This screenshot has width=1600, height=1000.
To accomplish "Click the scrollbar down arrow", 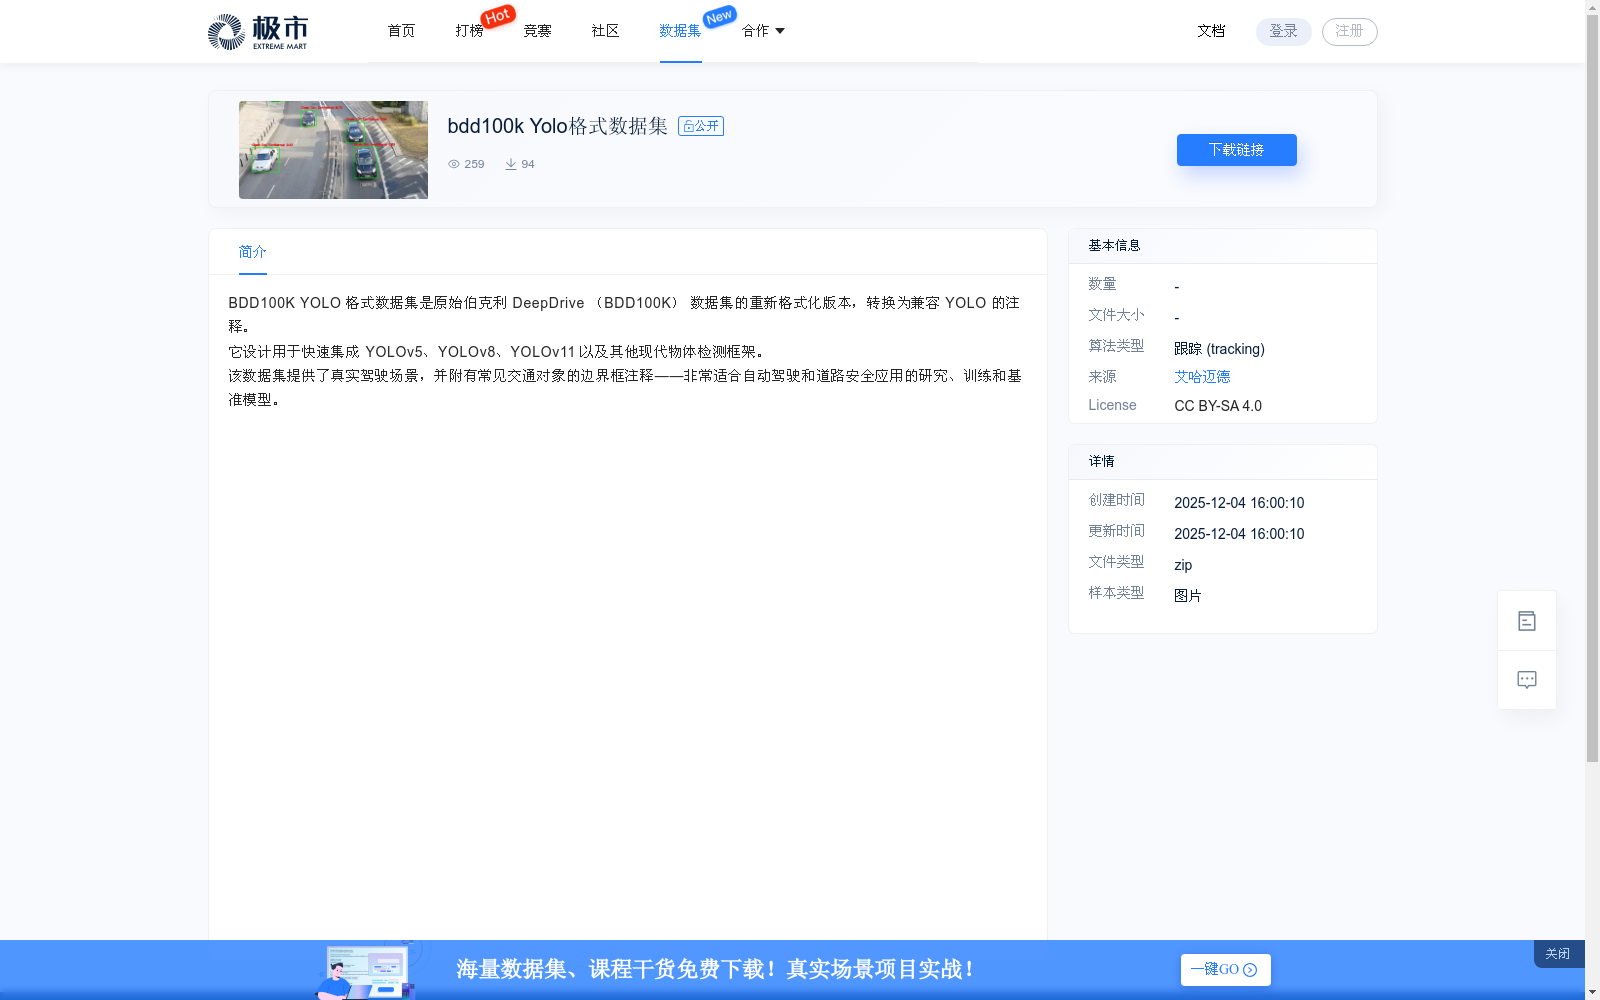I will [1592, 992].
